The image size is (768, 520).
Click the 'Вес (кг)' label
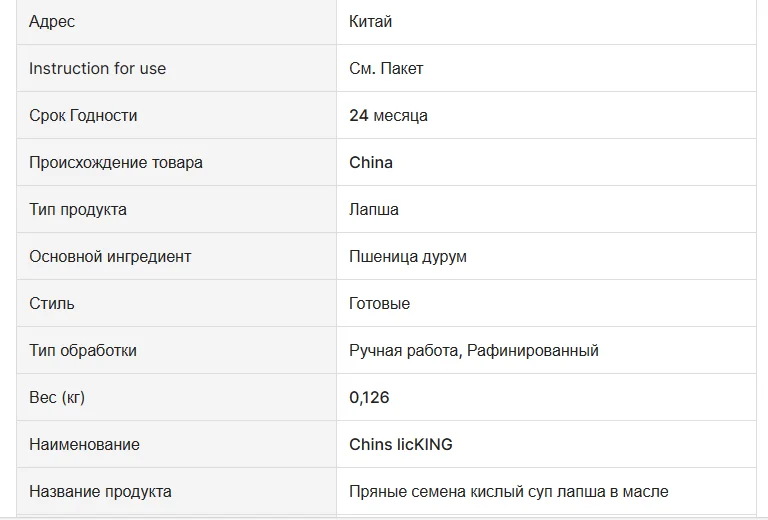point(57,397)
